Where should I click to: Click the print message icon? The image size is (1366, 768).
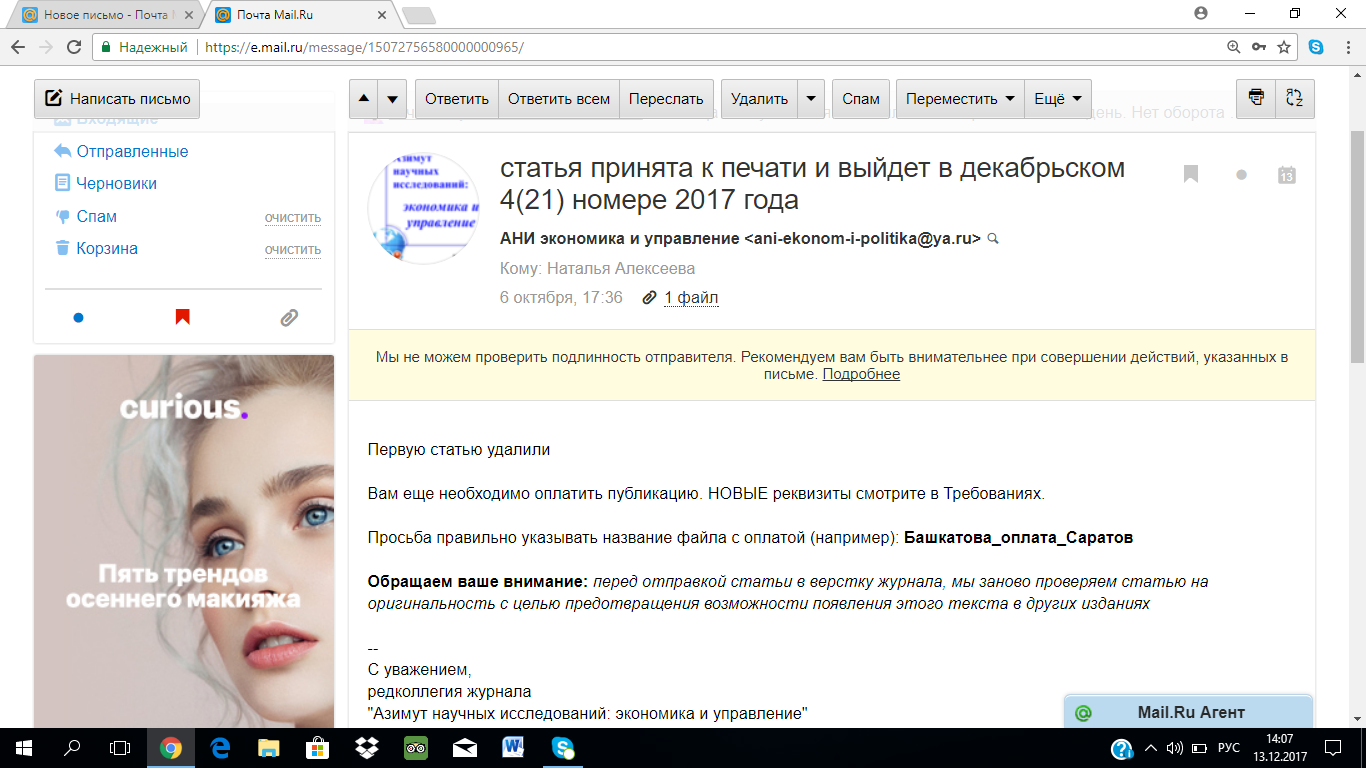click(x=1256, y=98)
